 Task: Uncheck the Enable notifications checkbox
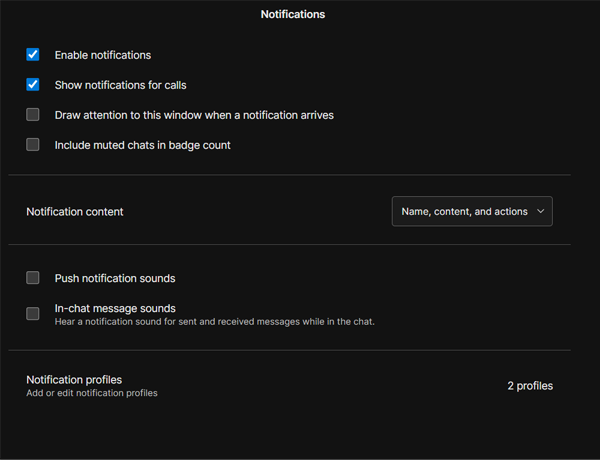point(33,55)
